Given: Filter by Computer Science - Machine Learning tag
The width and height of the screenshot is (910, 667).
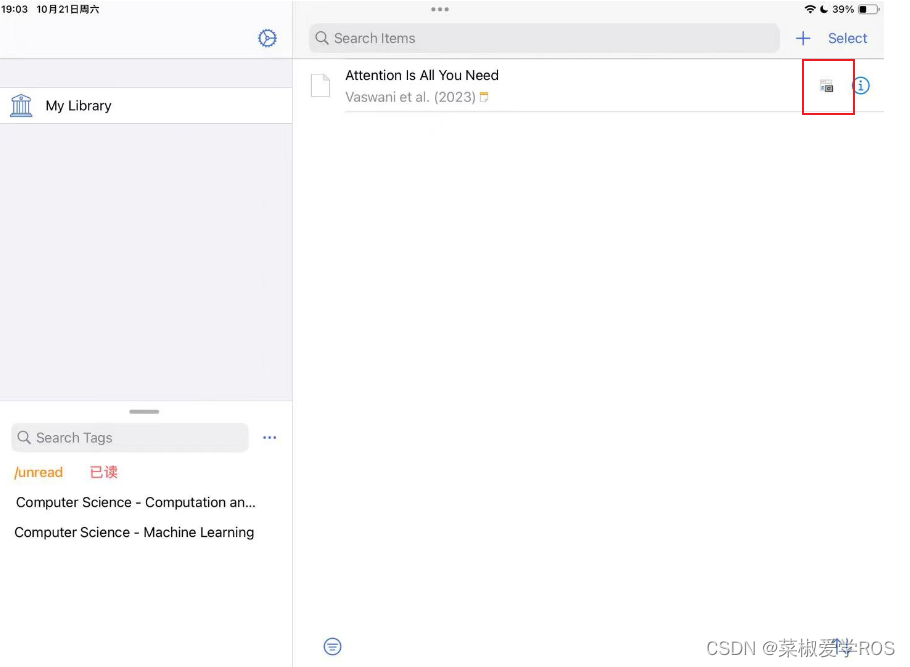Looking at the screenshot, I should [x=134, y=532].
